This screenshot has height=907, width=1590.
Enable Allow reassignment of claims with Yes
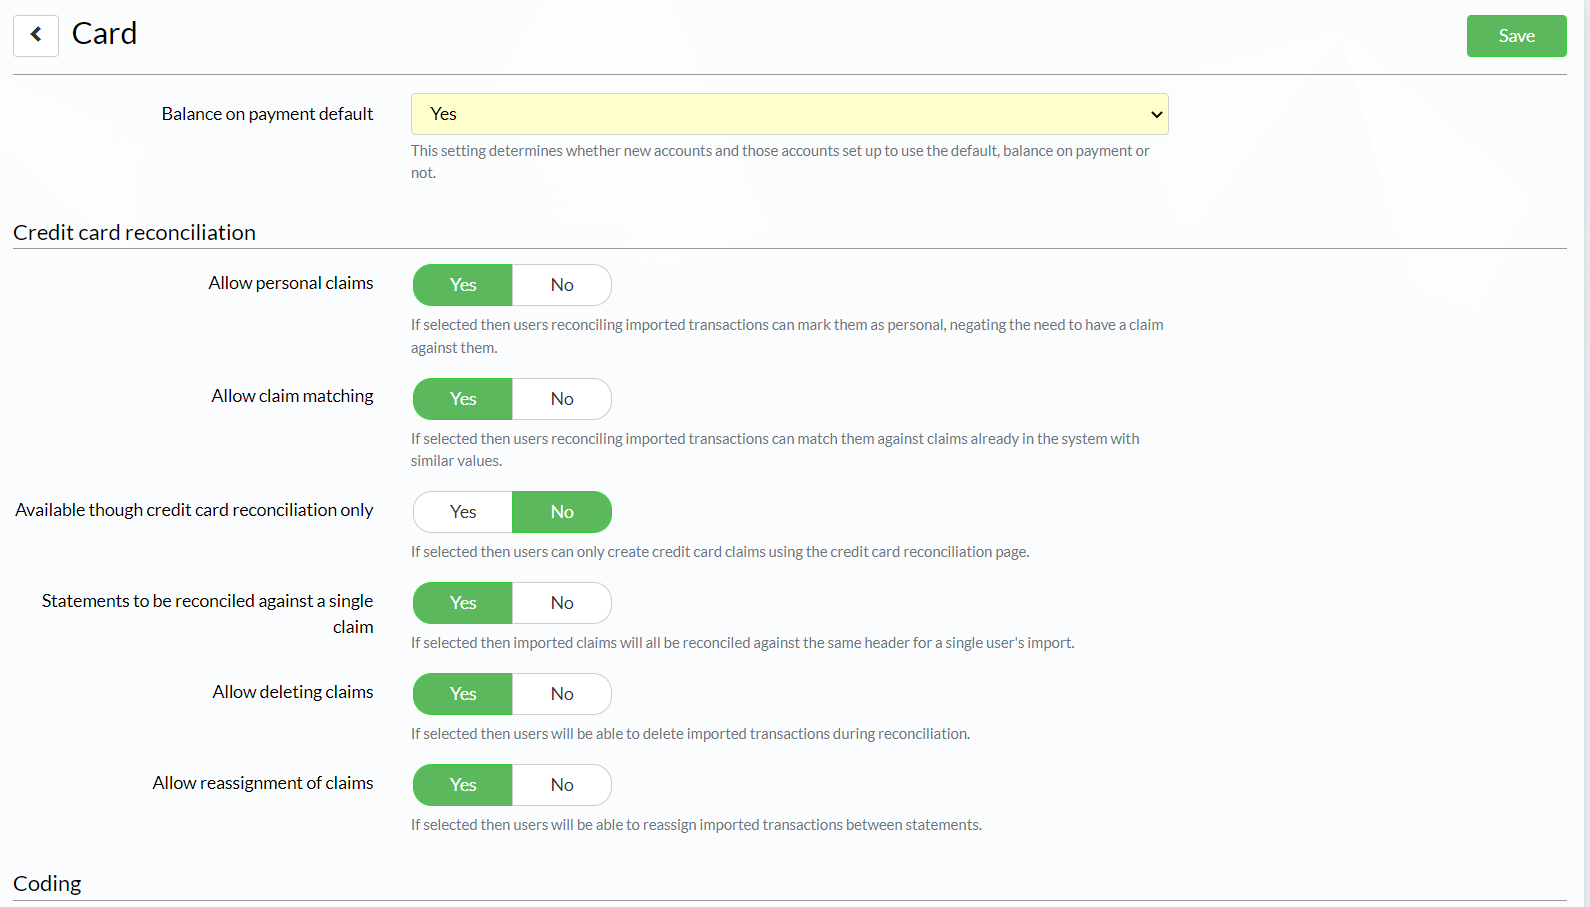463,785
